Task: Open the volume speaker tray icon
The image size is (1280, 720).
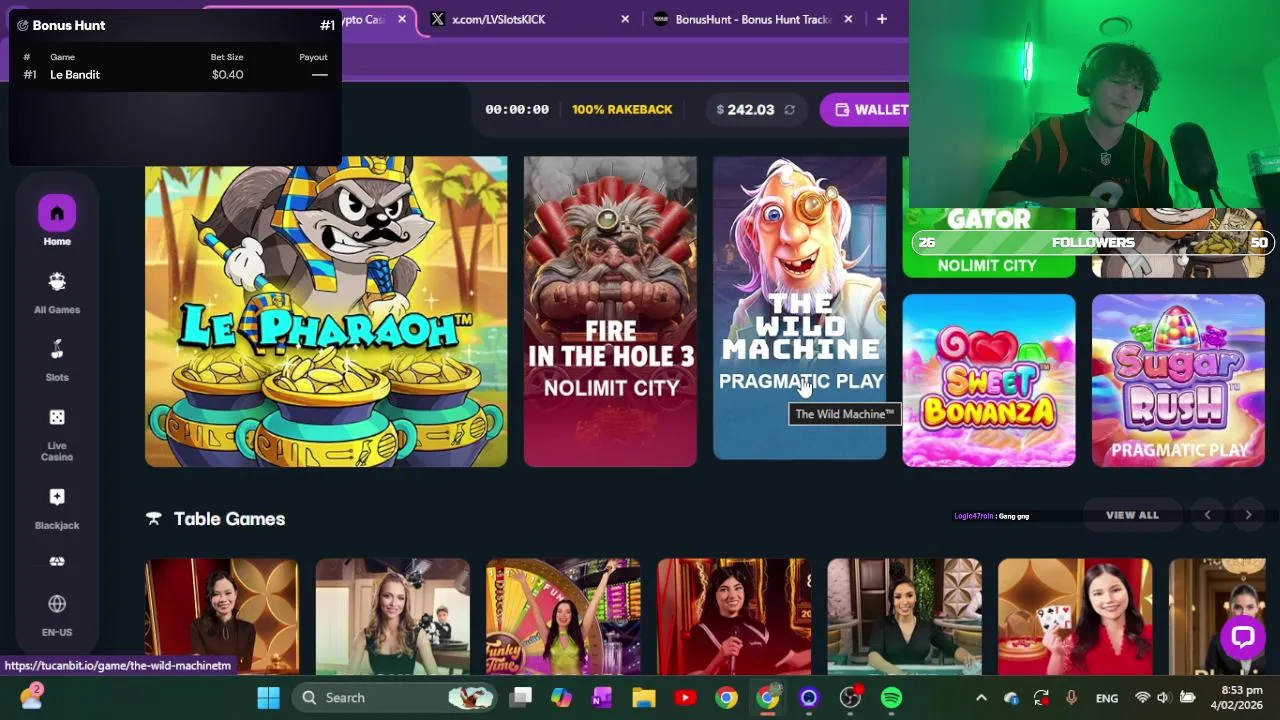Action: (1163, 698)
